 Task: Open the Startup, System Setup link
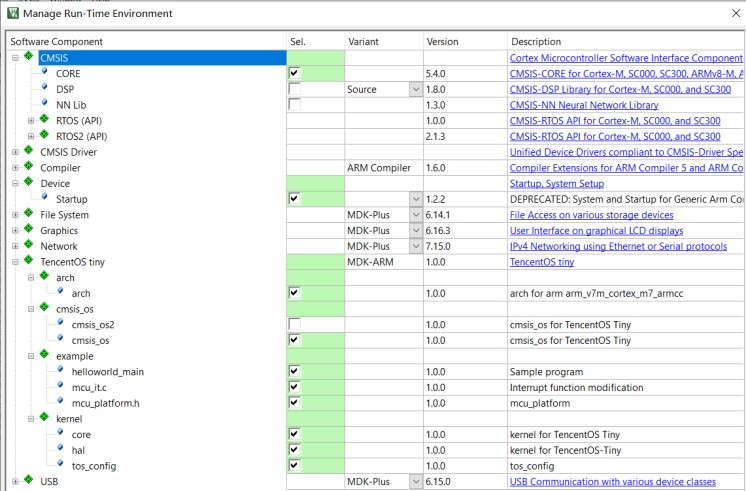tap(557, 184)
